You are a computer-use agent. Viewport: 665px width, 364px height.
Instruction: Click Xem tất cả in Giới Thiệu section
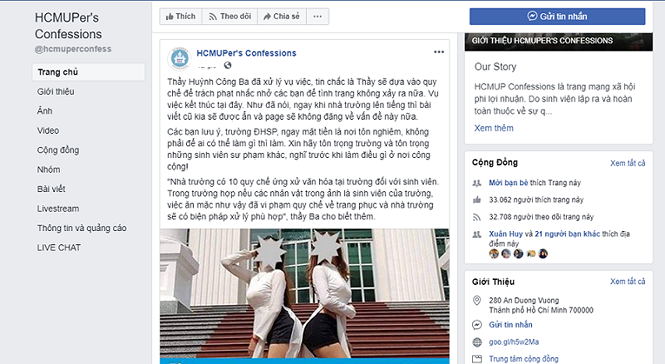(628, 281)
